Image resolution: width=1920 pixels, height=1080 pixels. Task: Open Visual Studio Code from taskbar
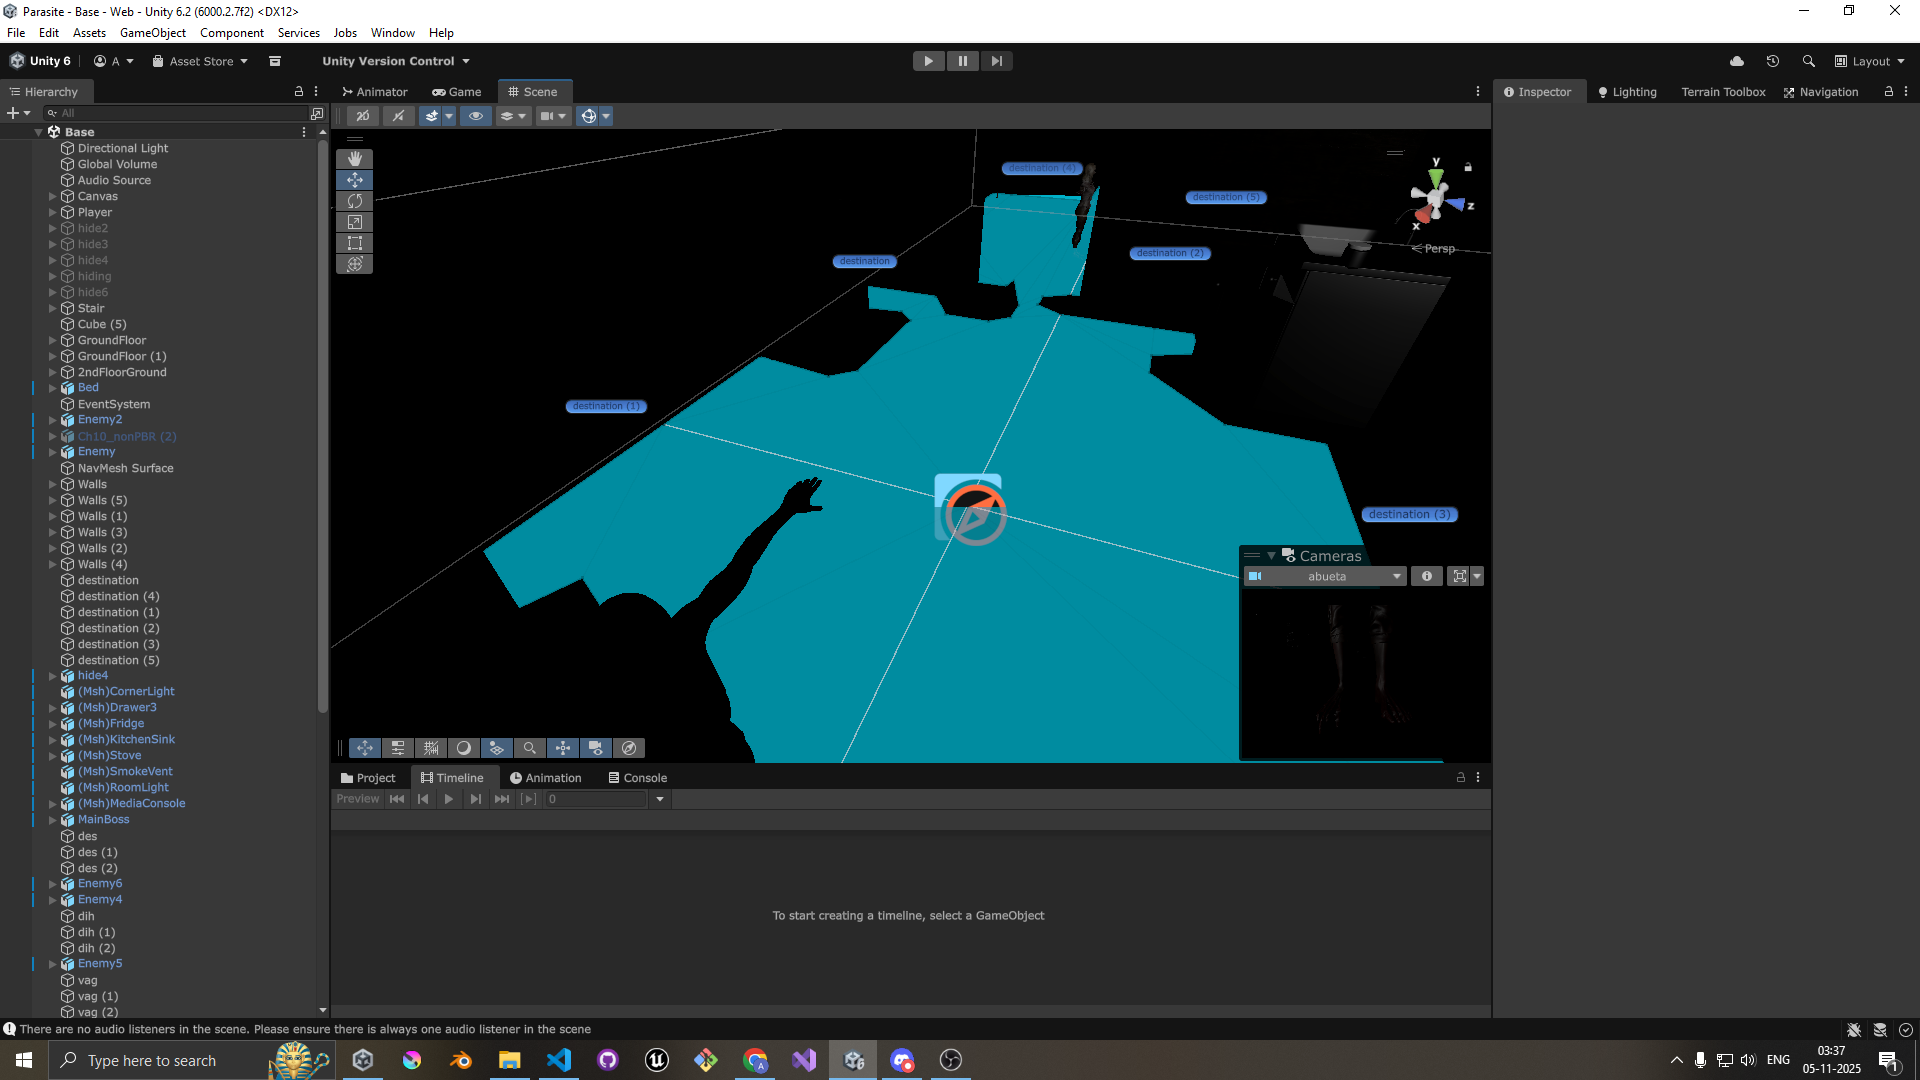(x=559, y=1060)
